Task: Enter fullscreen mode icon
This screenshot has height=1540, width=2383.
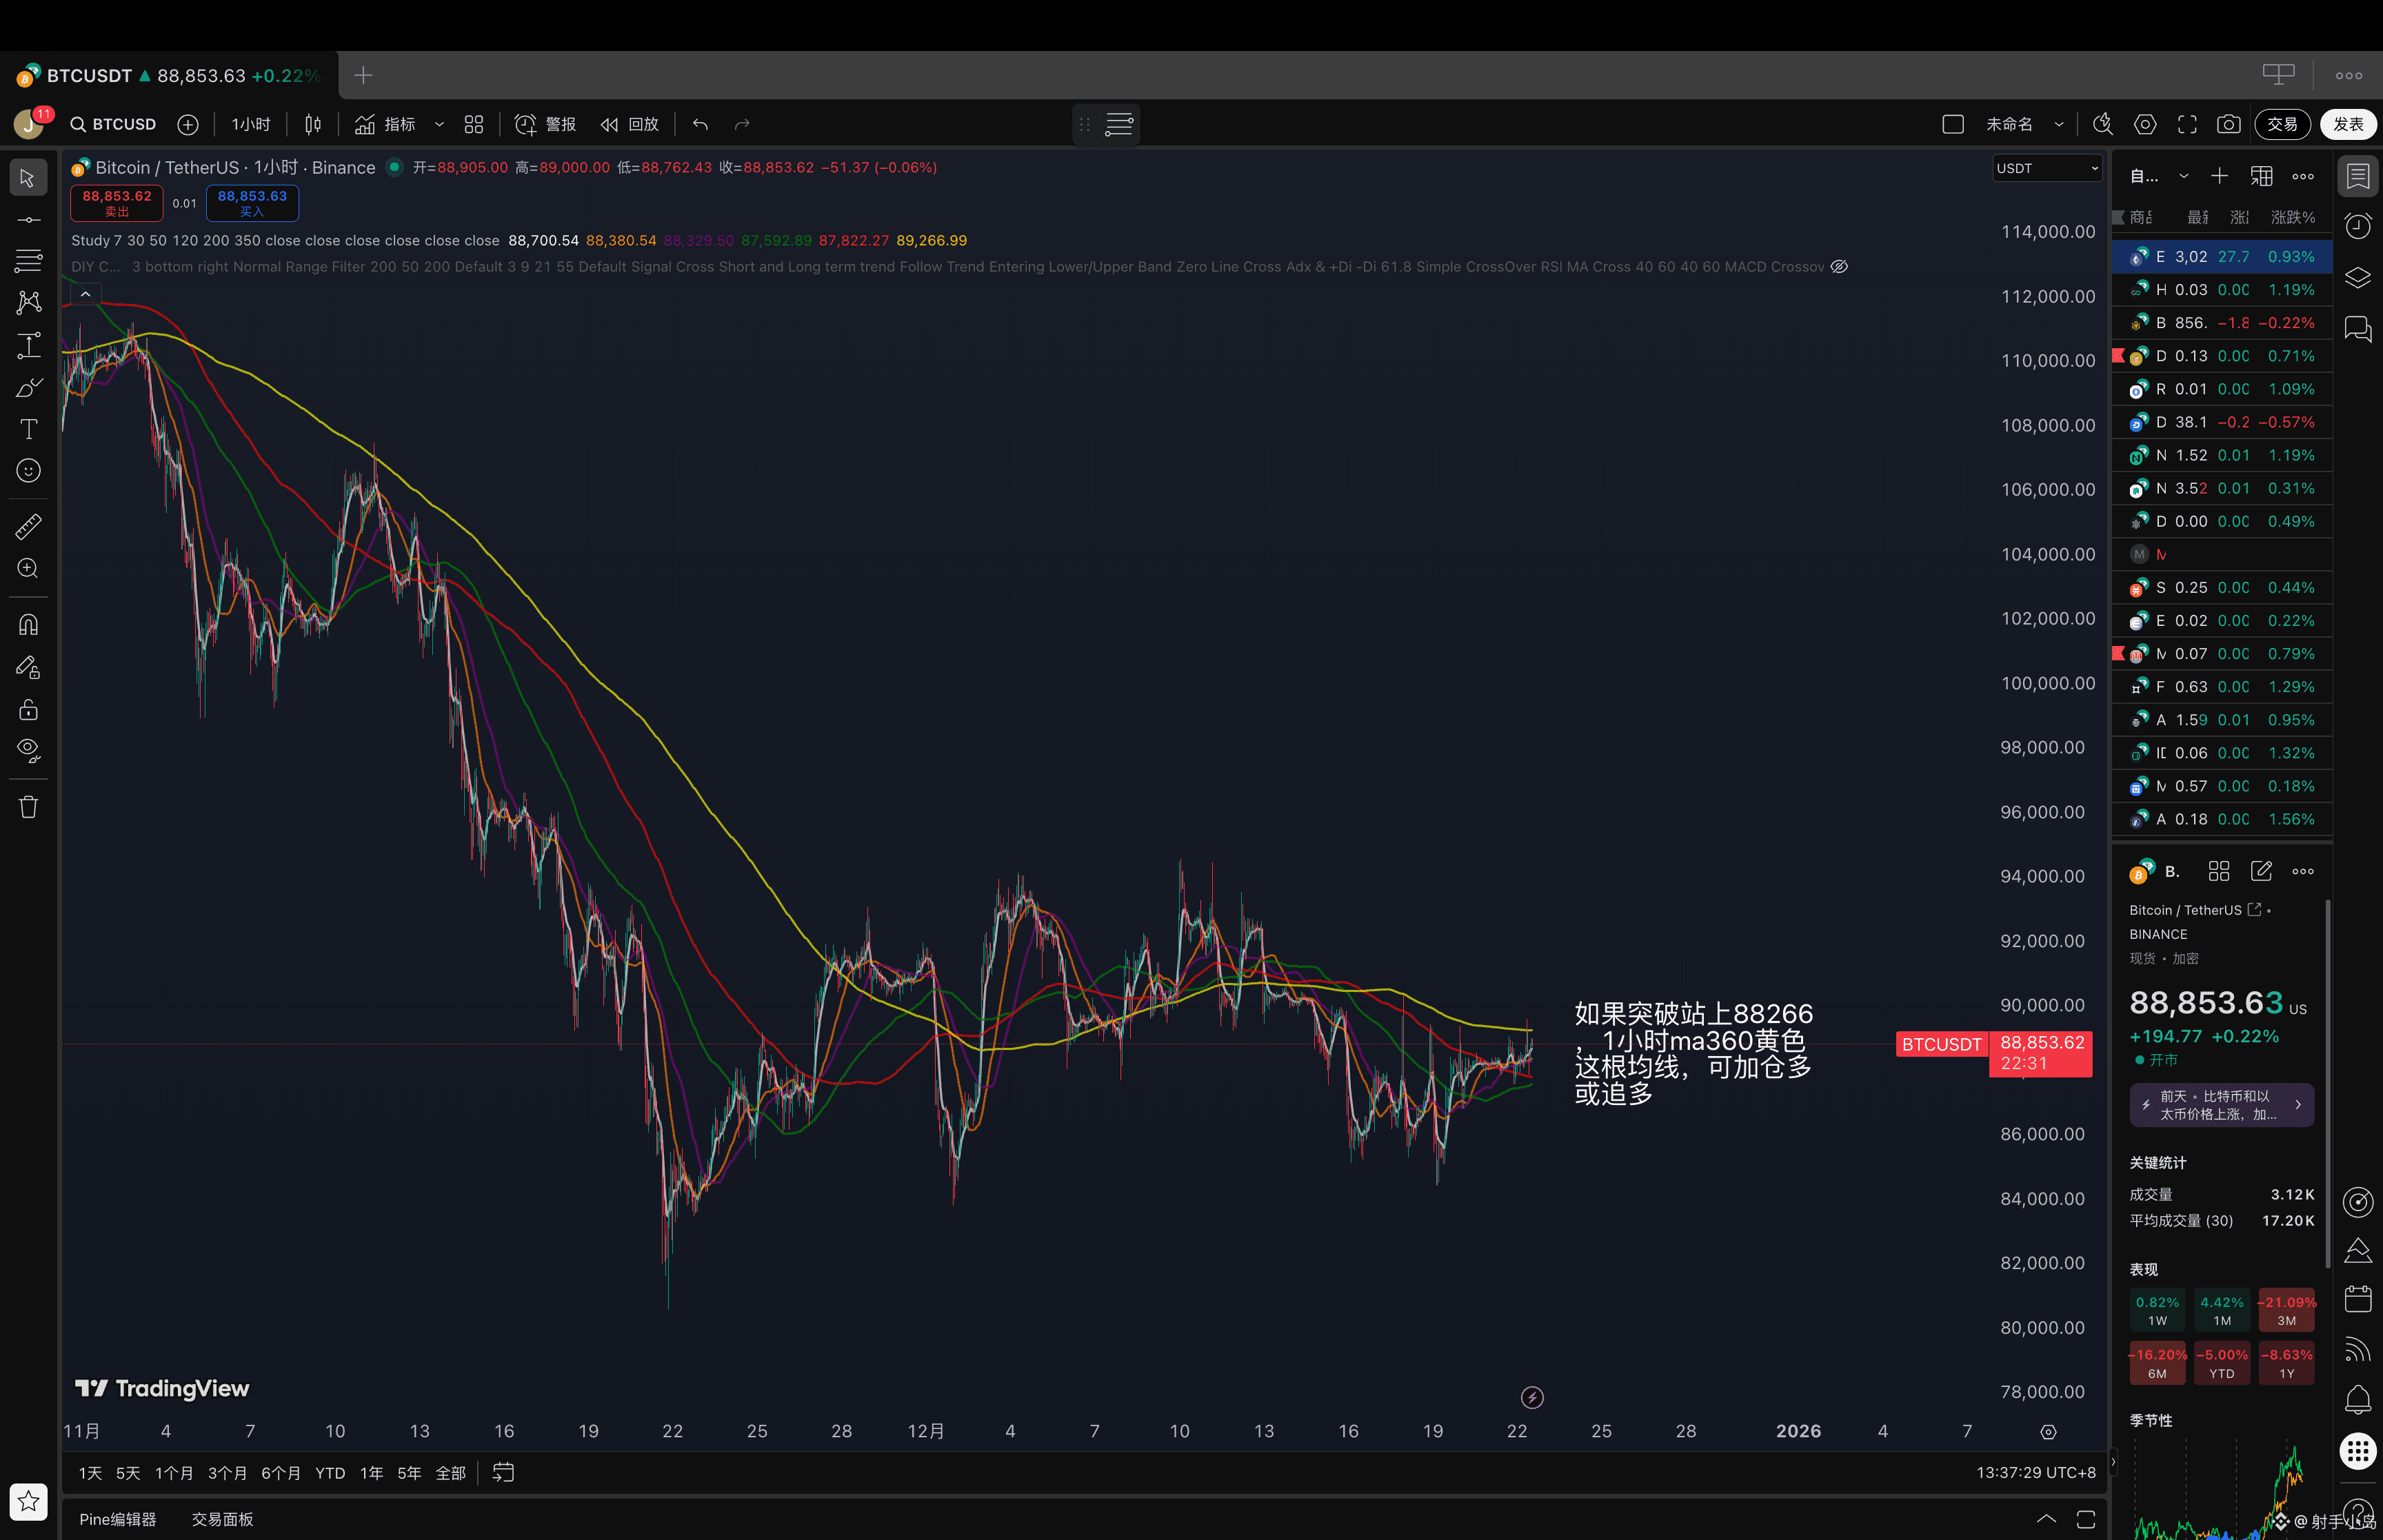Action: click(x=2187, y=124)
